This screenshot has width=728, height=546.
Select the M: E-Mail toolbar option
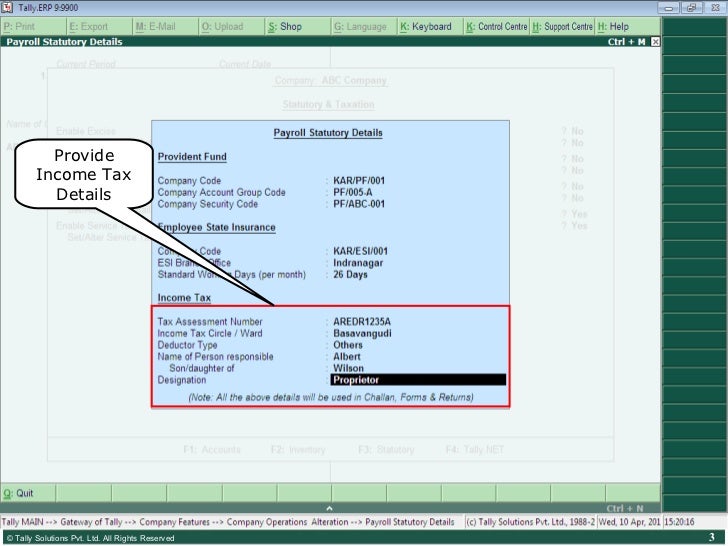point(166,27)
